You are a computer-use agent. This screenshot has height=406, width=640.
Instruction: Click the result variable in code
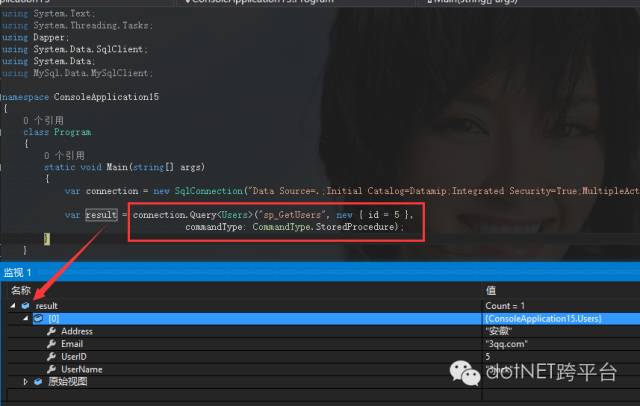pyautogui.click(x=101, y=215)
